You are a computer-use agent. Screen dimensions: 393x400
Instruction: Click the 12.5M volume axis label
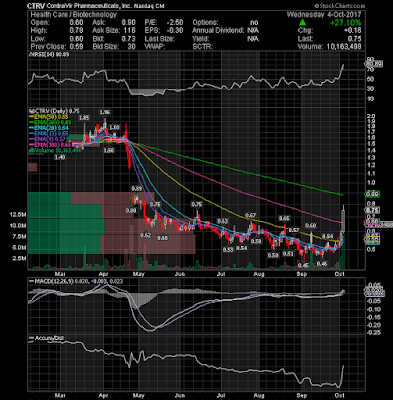tap(19, 214)
